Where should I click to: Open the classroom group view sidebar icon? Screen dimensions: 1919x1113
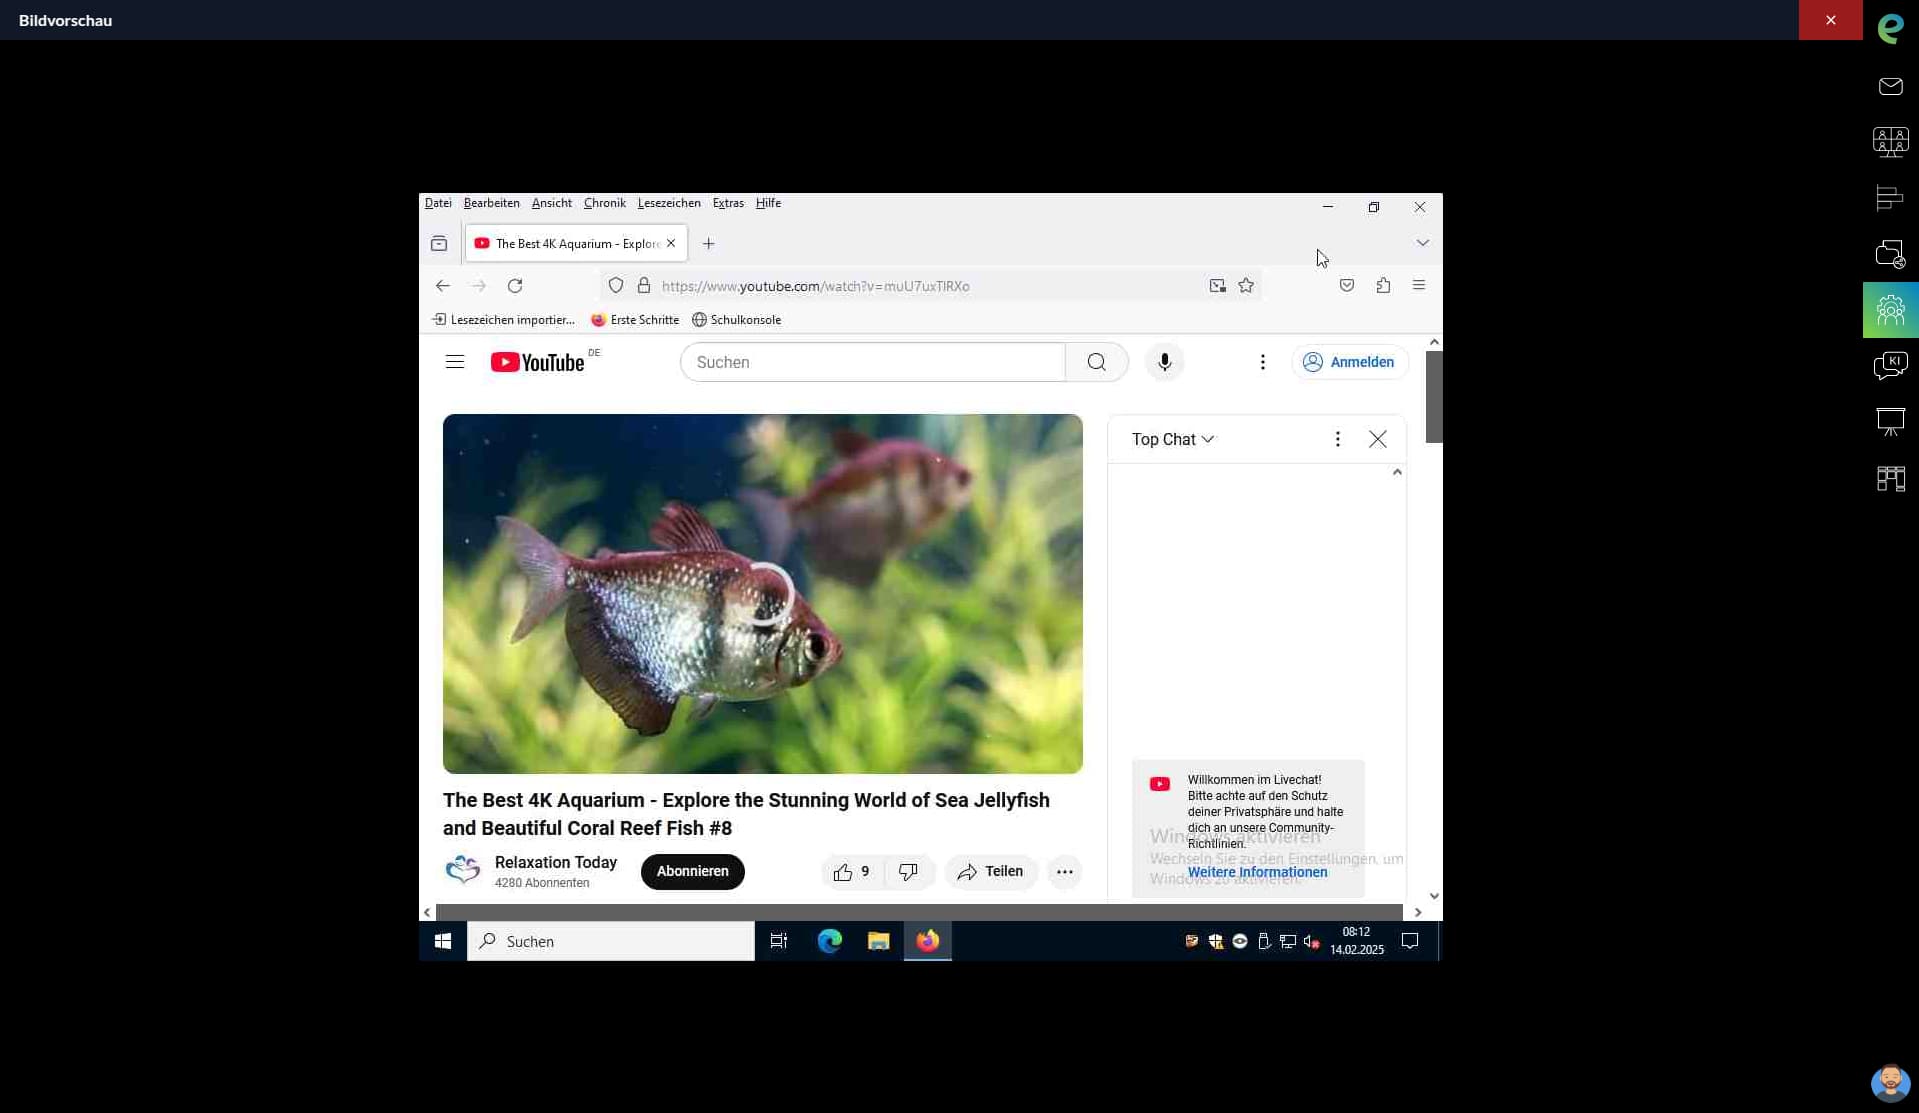click(1890, 142)
